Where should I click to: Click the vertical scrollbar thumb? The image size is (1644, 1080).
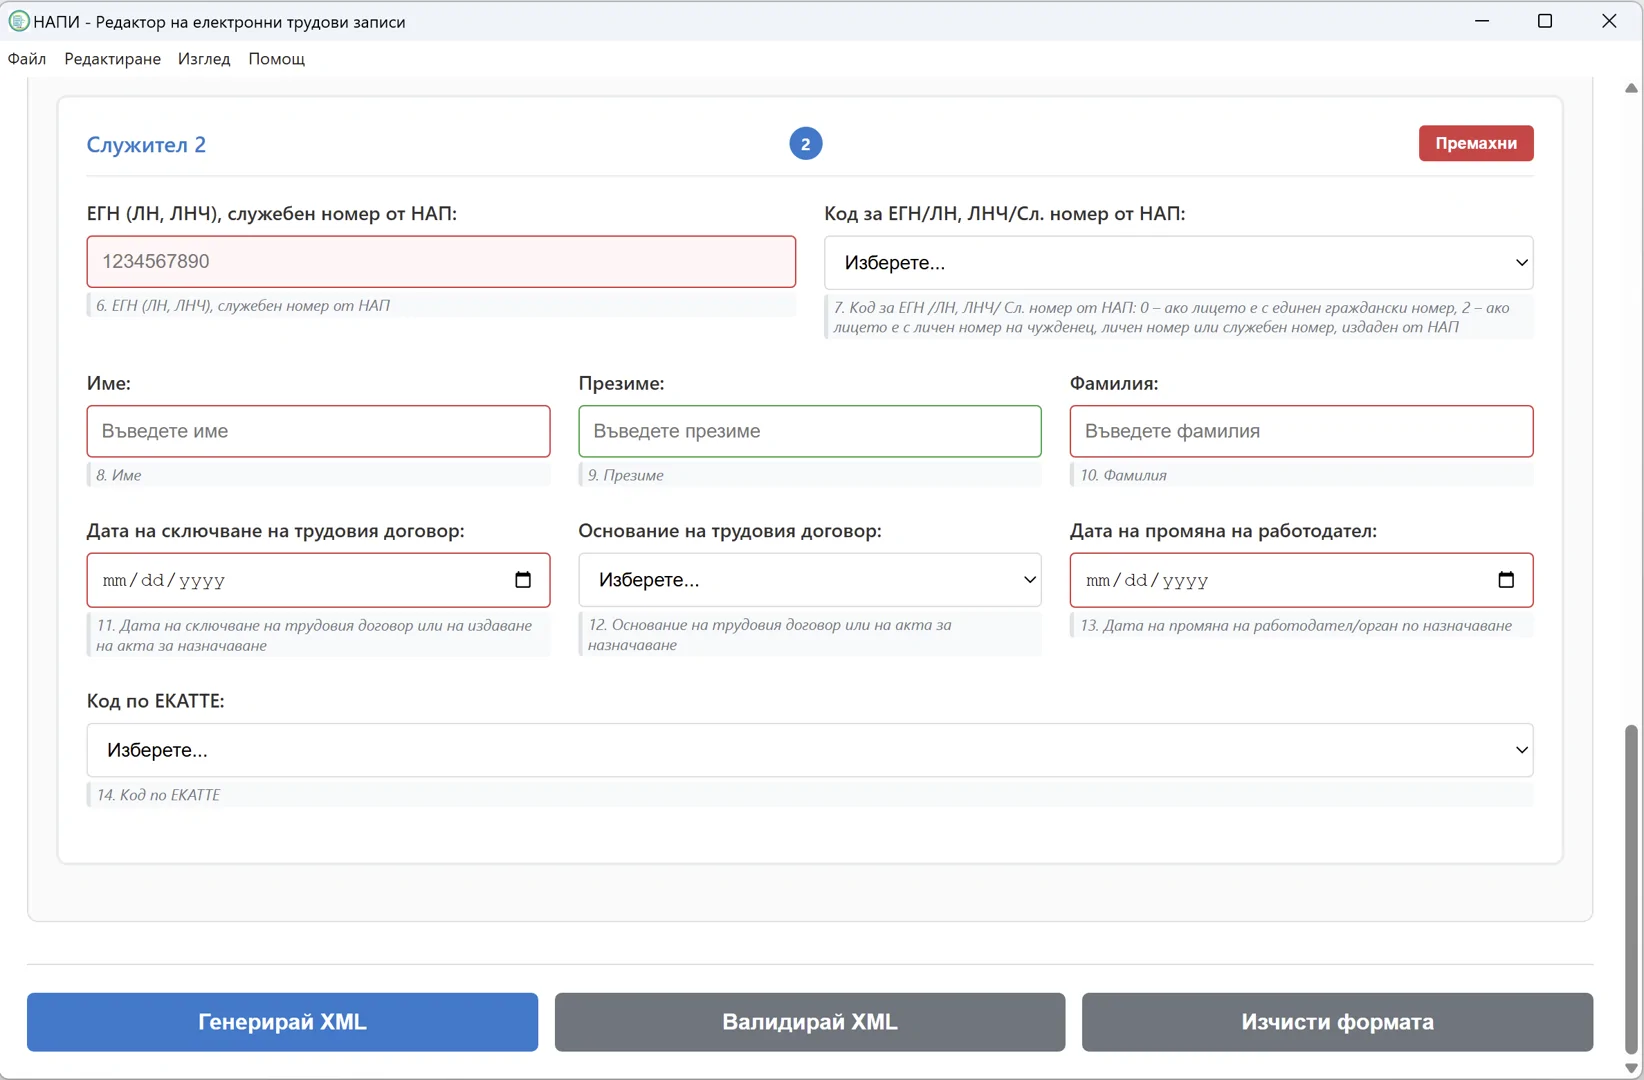pyautogui.click(x=1631, y=888)
